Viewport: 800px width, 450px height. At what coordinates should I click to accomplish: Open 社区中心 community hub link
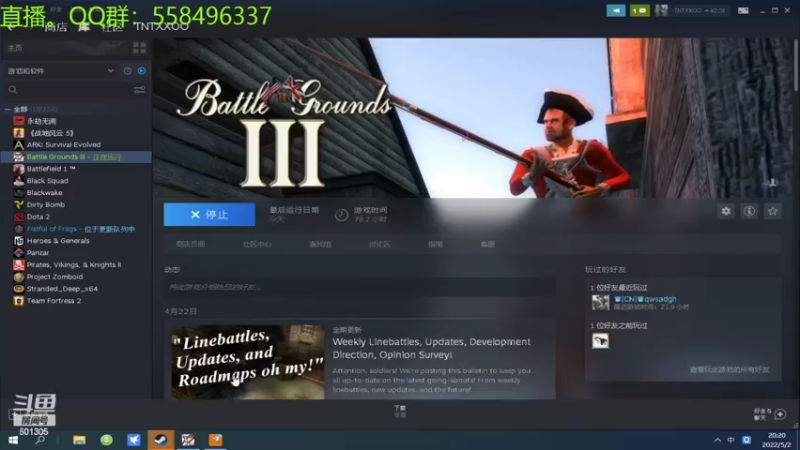pos(257,244)
